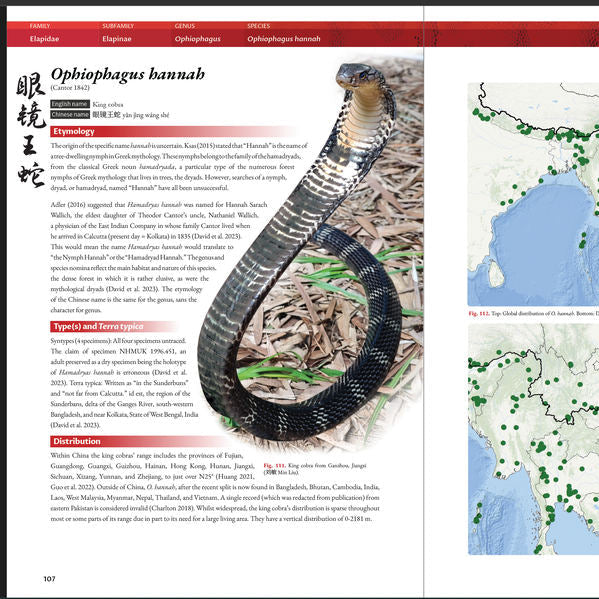599x599 pixels.
Task: Click 'Ophiophagus hannah' under the SPECIES label
Action: (x=284, y=39)
